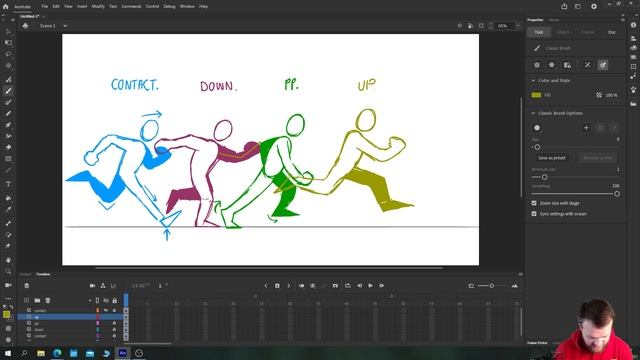Switch to the Object properties tab
The height and width of the screenshot is (360, 640).
pyautogui.click(x=563, y=32)
